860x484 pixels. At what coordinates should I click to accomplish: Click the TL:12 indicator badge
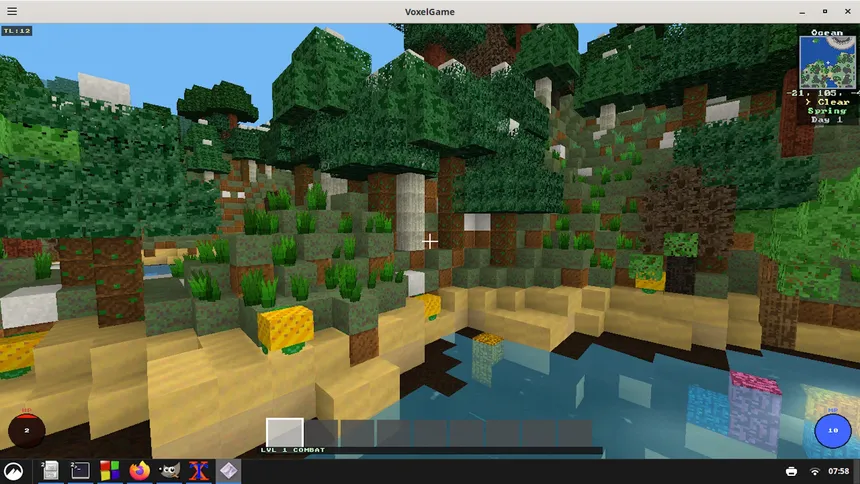point(17,31)
